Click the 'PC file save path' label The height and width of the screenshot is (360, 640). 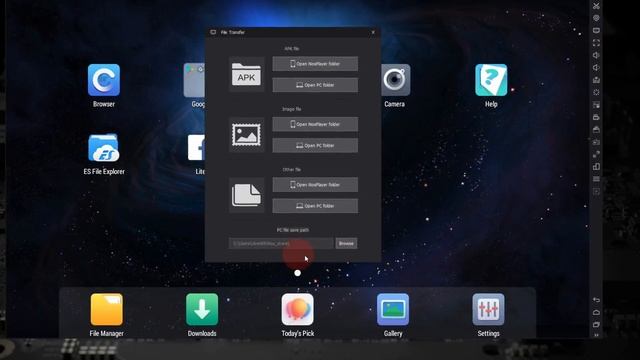293,230
